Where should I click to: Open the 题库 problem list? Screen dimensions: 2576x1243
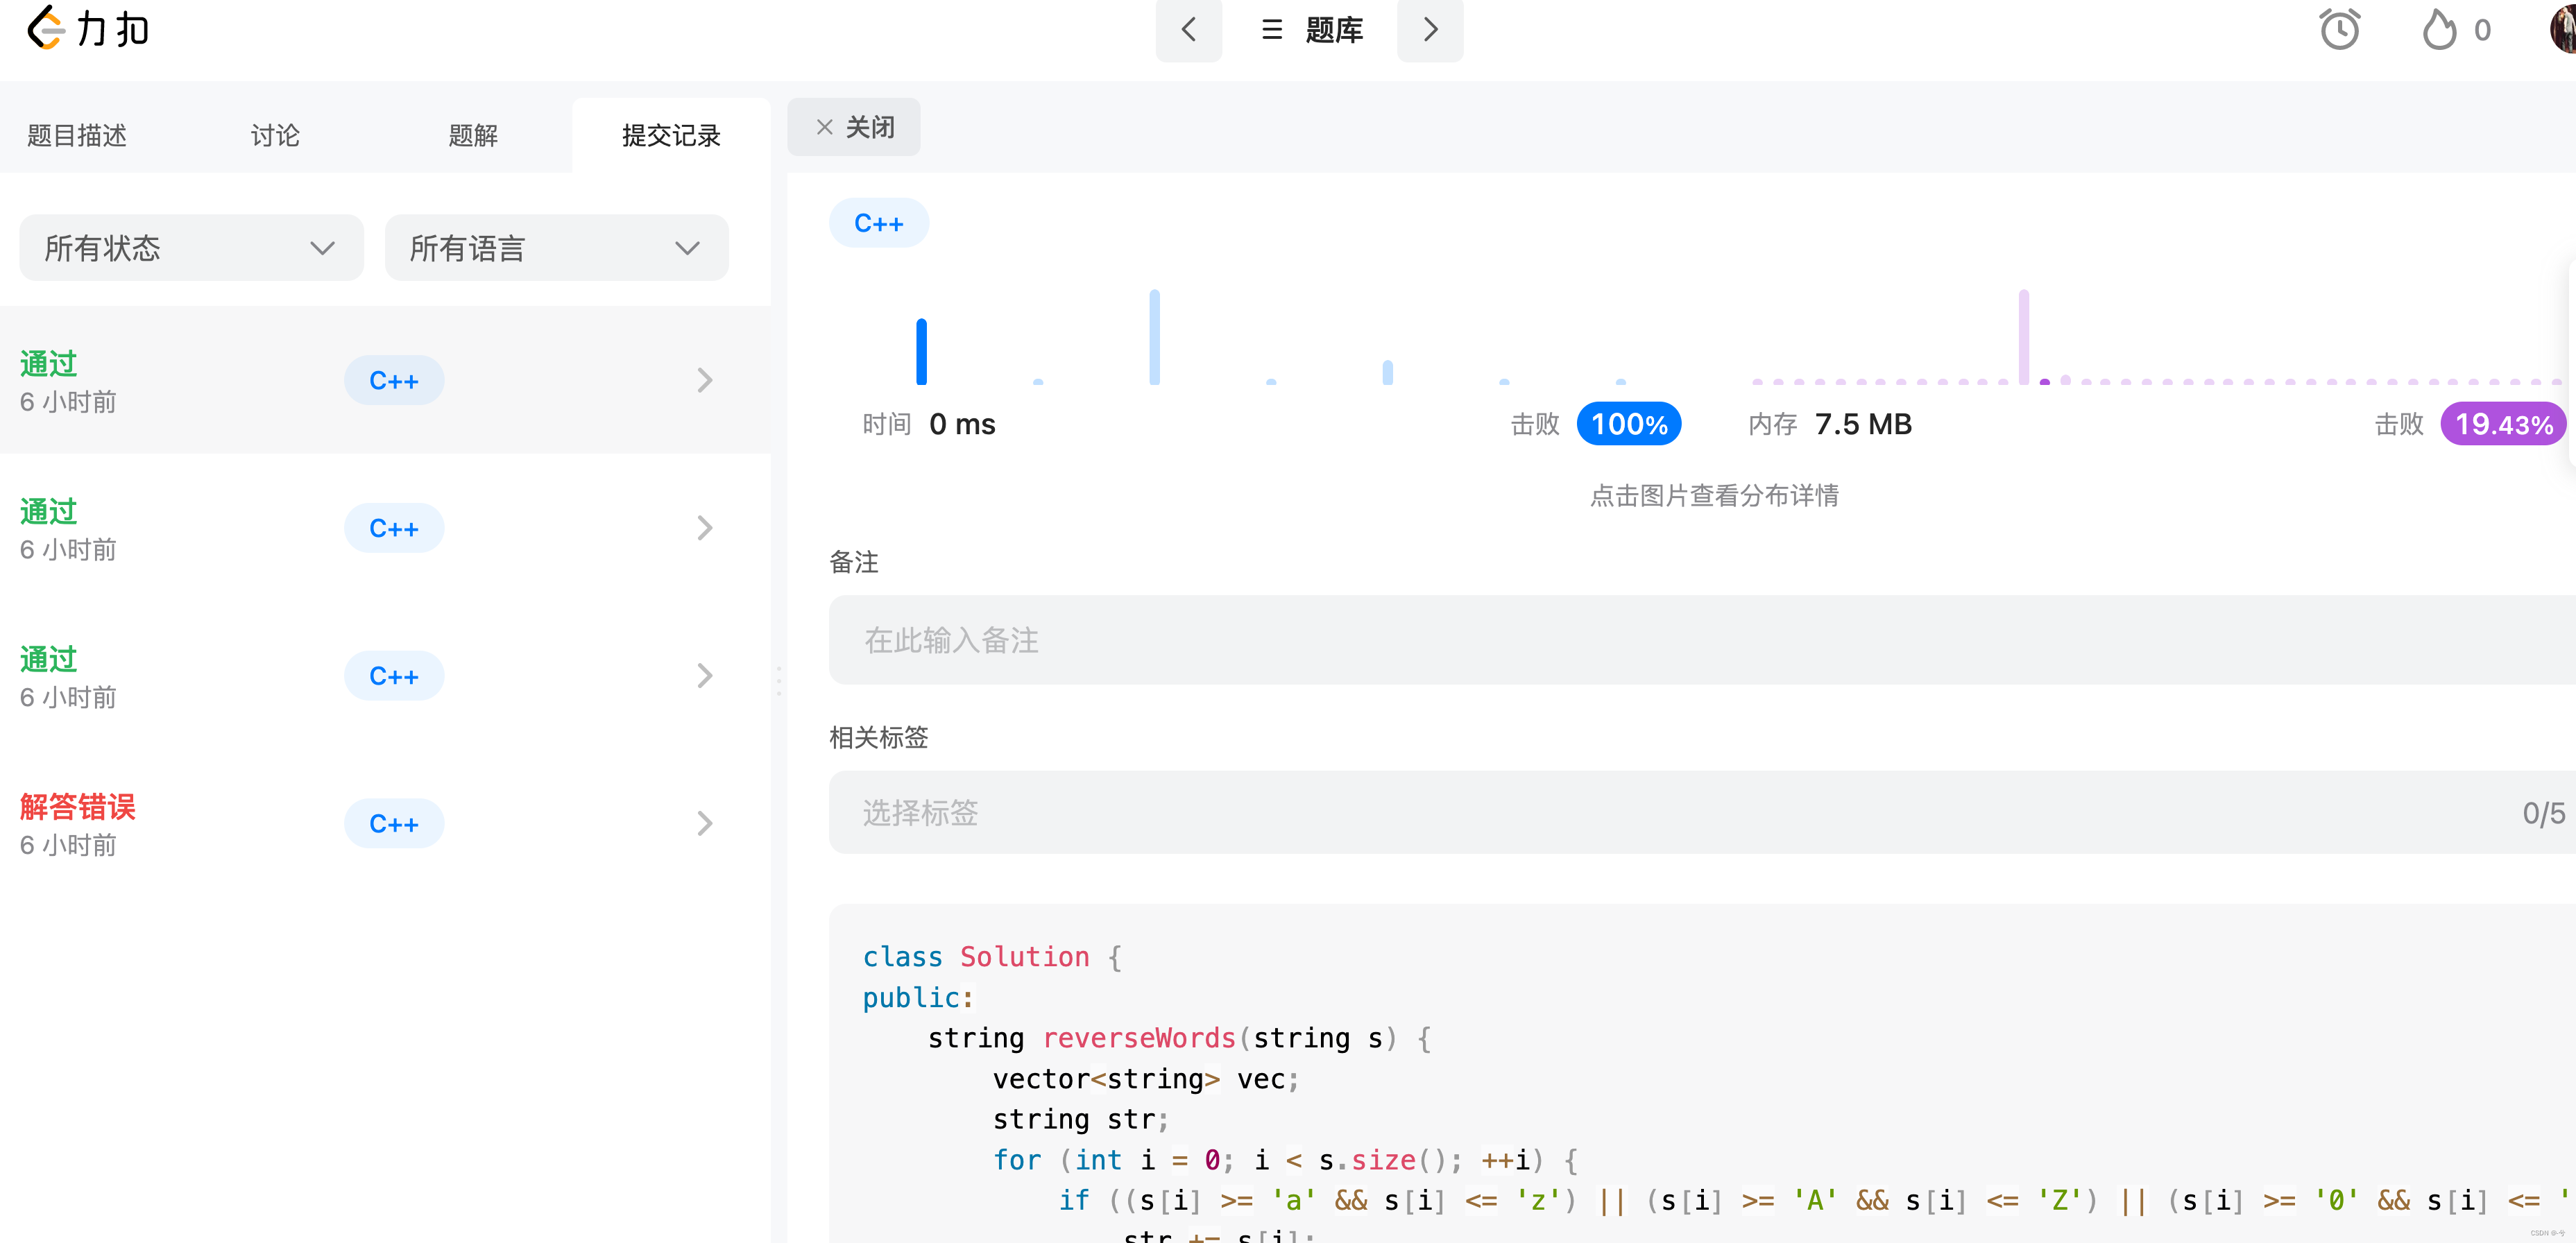coord(1312,30)
